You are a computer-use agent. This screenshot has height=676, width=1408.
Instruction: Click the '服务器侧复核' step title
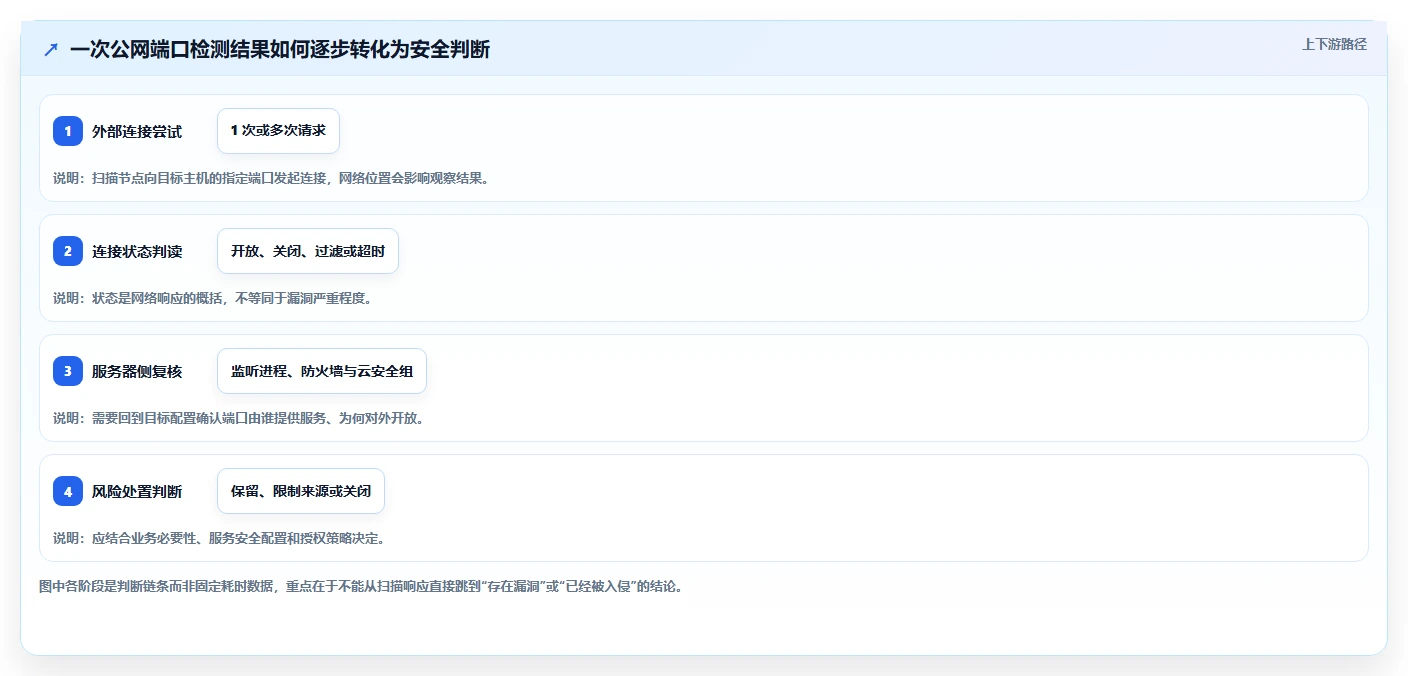click(137, 371)
